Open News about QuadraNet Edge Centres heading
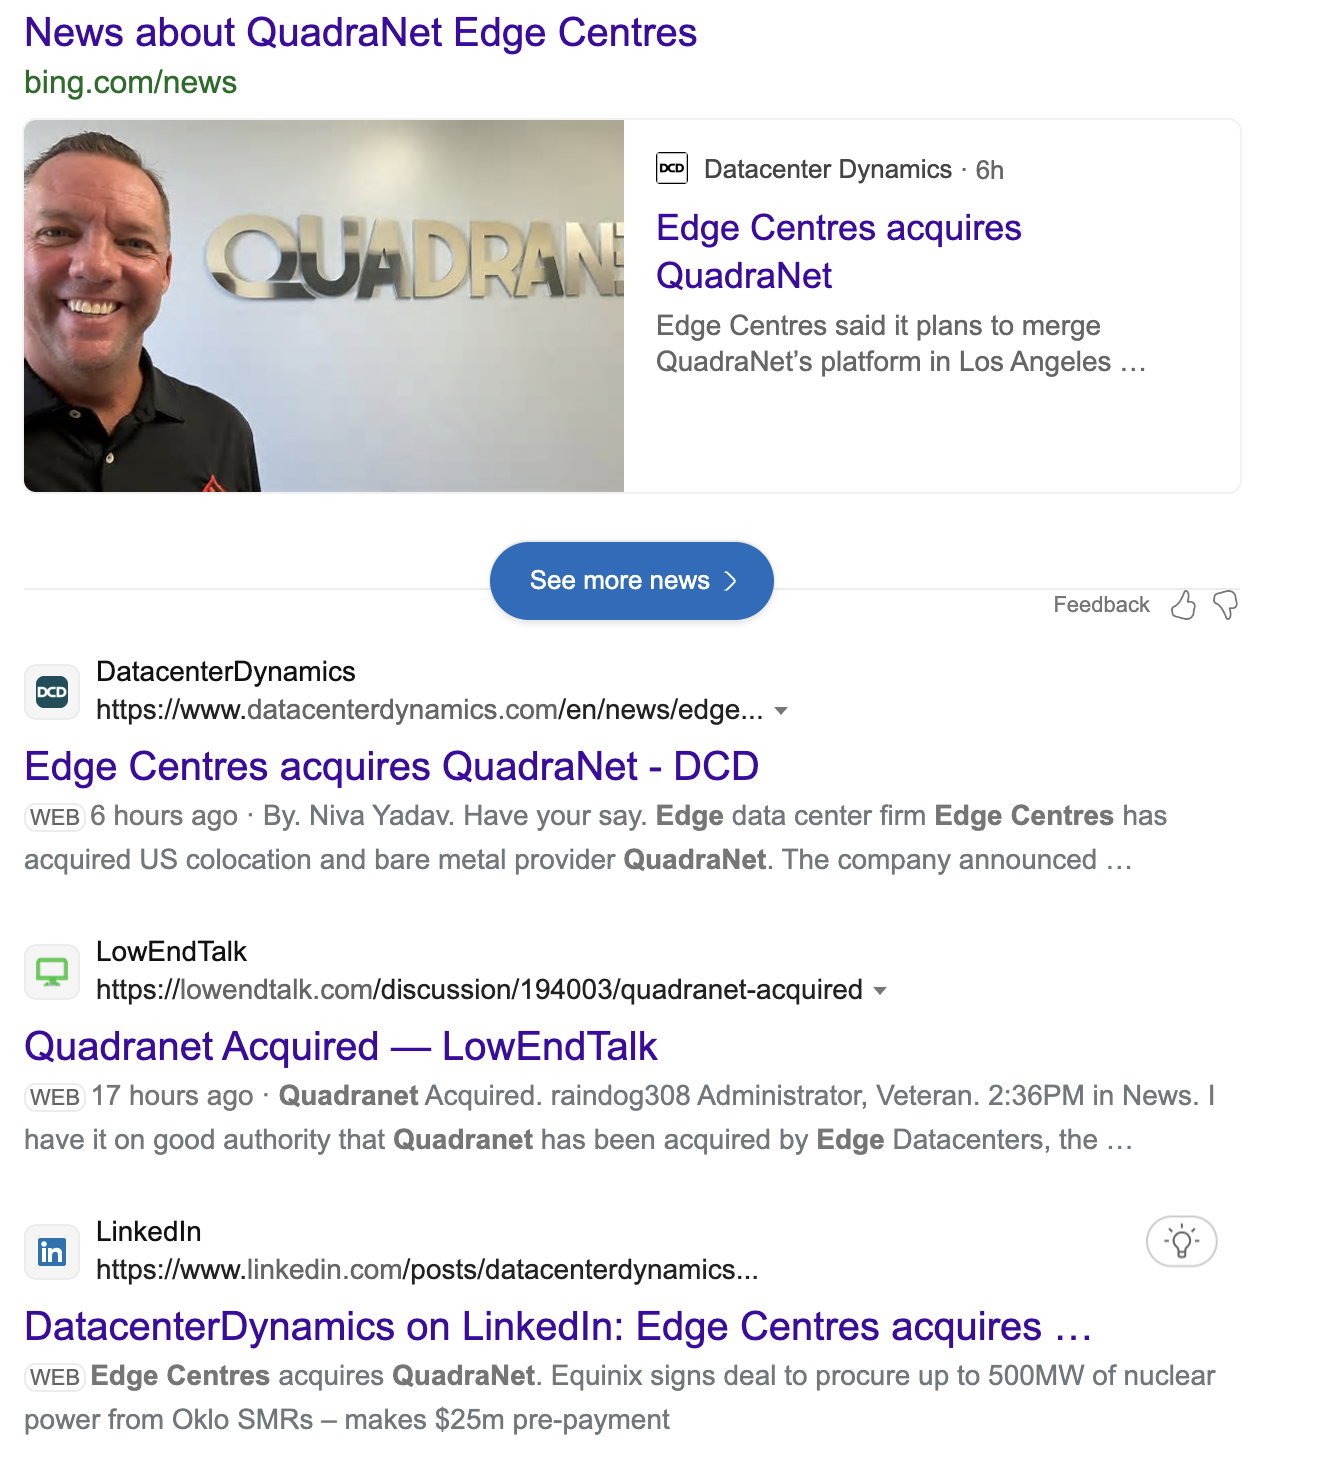Screen dimensions: 1320x1478 coord(361,32)
